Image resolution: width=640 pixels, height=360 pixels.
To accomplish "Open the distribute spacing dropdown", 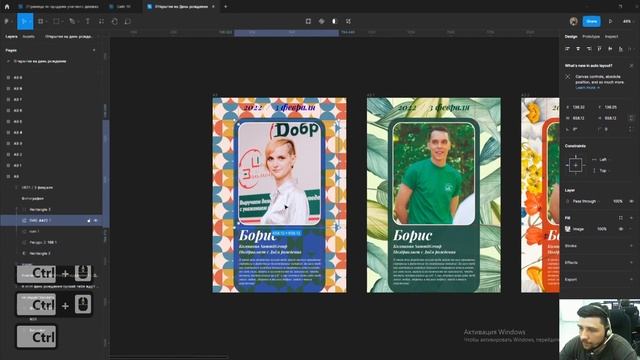I will tap(631, 49).
